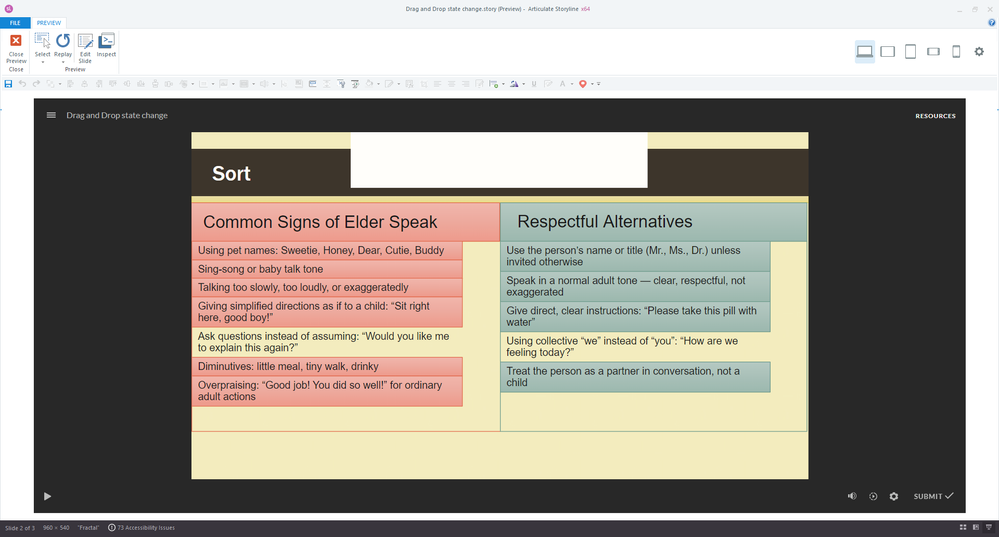The width and height of the screenshot is (999, 537).
Task: Click the playback speed icon in the player
Action: (873, 496)
